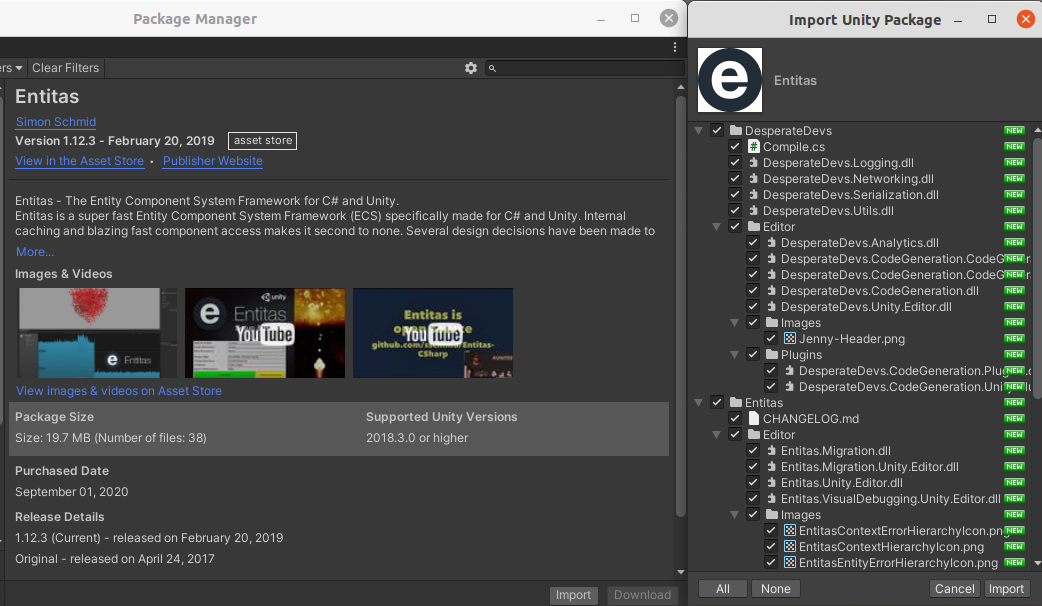The image size is (1042, 606).
Task: Open View images & videos on Asset Store
Action: [x=119, y=391]
